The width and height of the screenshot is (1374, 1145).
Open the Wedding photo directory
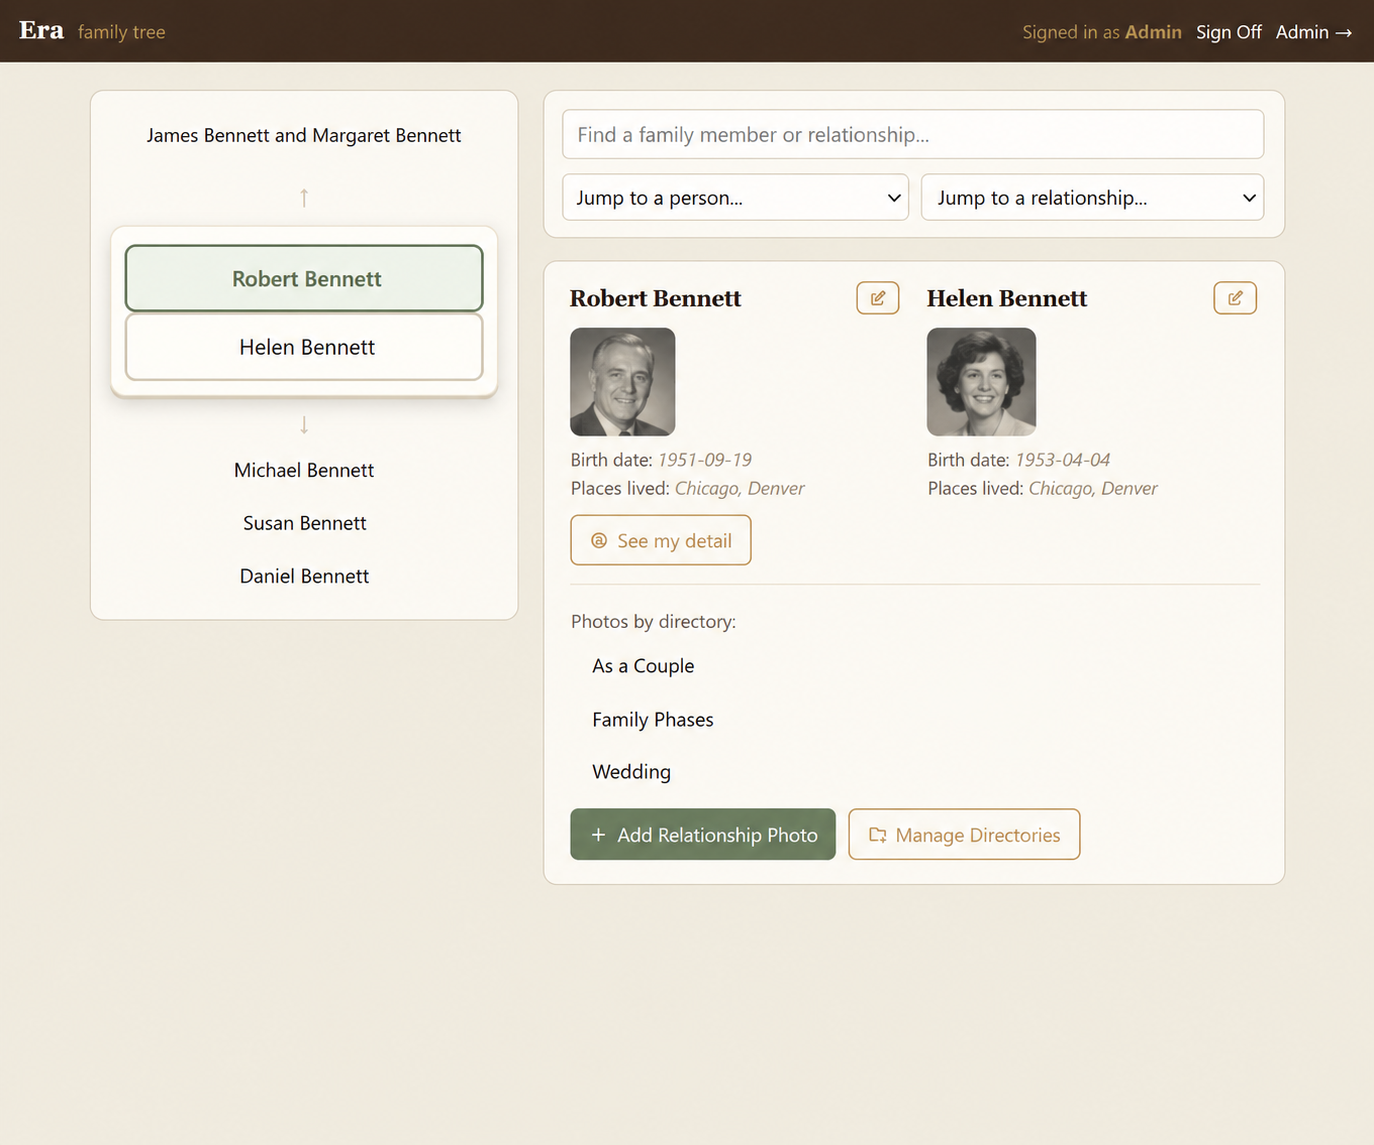631,772
